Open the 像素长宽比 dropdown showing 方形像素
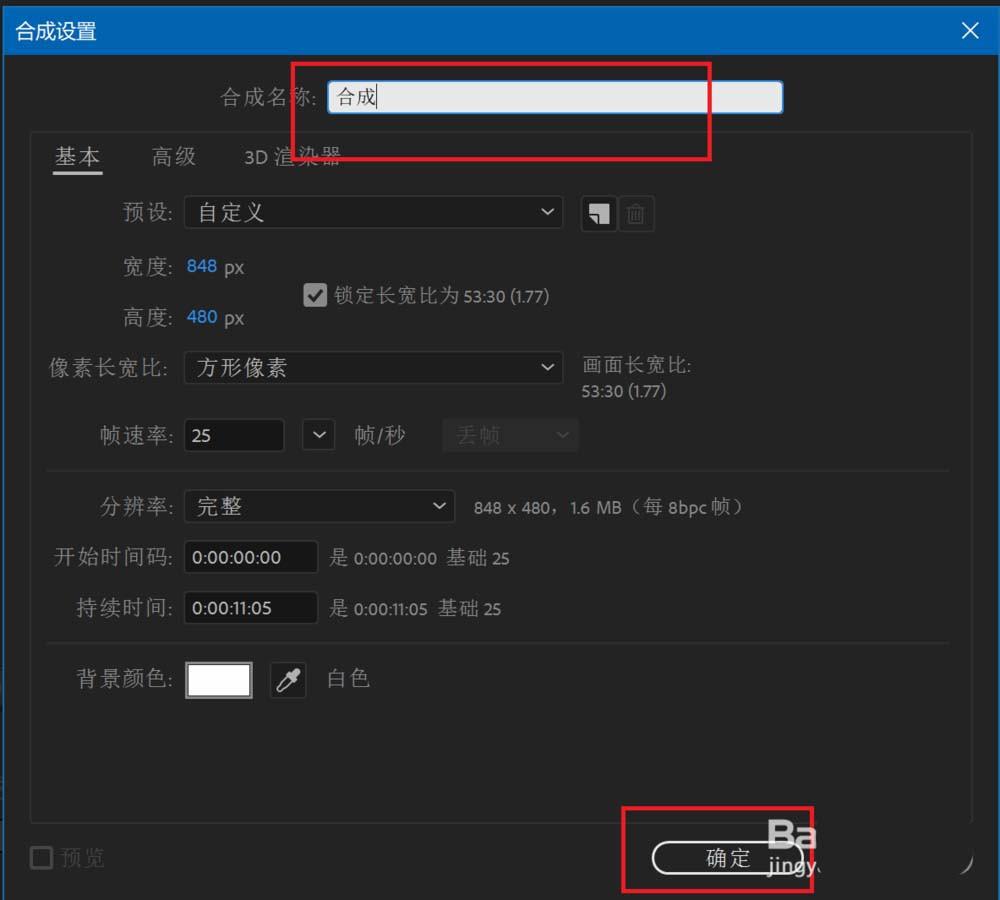 pos(373,367)
